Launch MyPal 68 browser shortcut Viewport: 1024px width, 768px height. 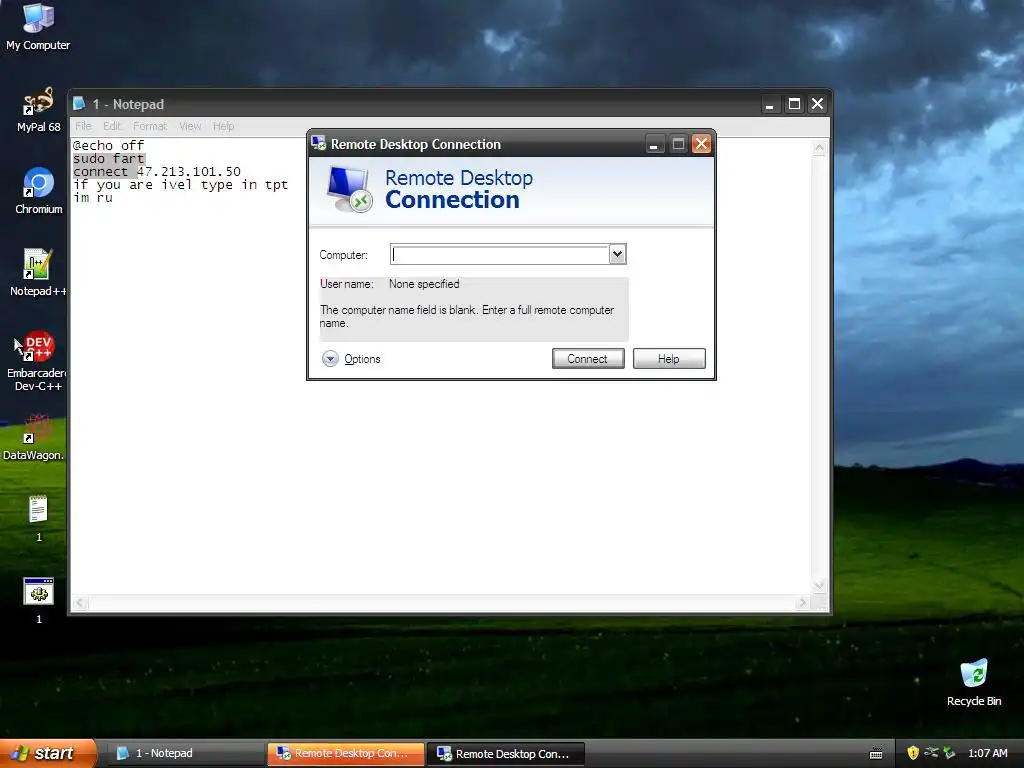pos(38,109)
